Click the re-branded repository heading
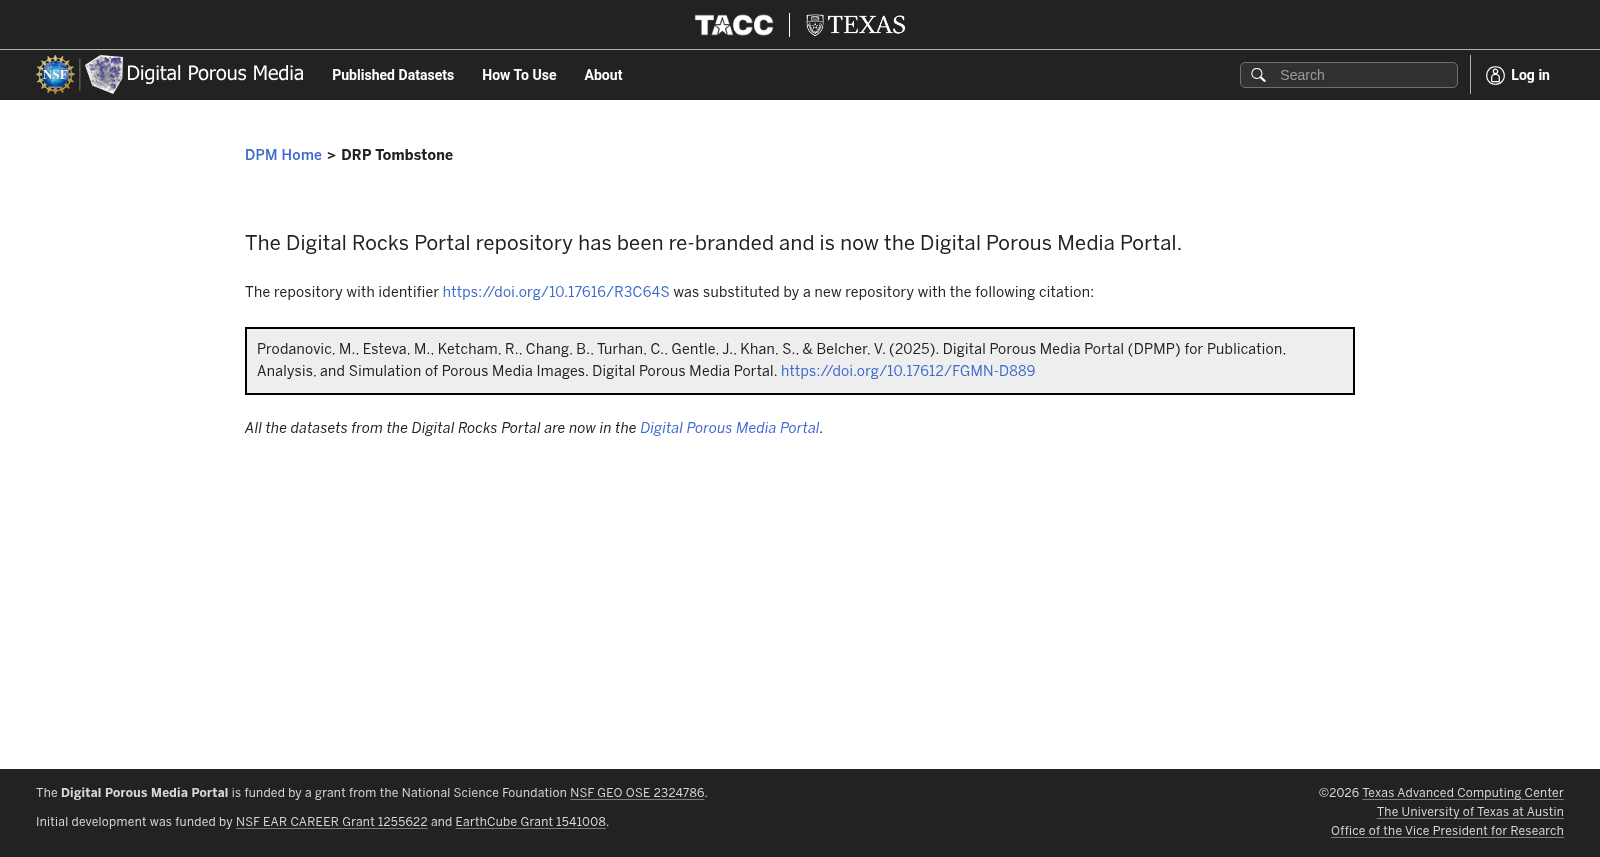This screenshot has height=857, width=1600. click(713, 243)
